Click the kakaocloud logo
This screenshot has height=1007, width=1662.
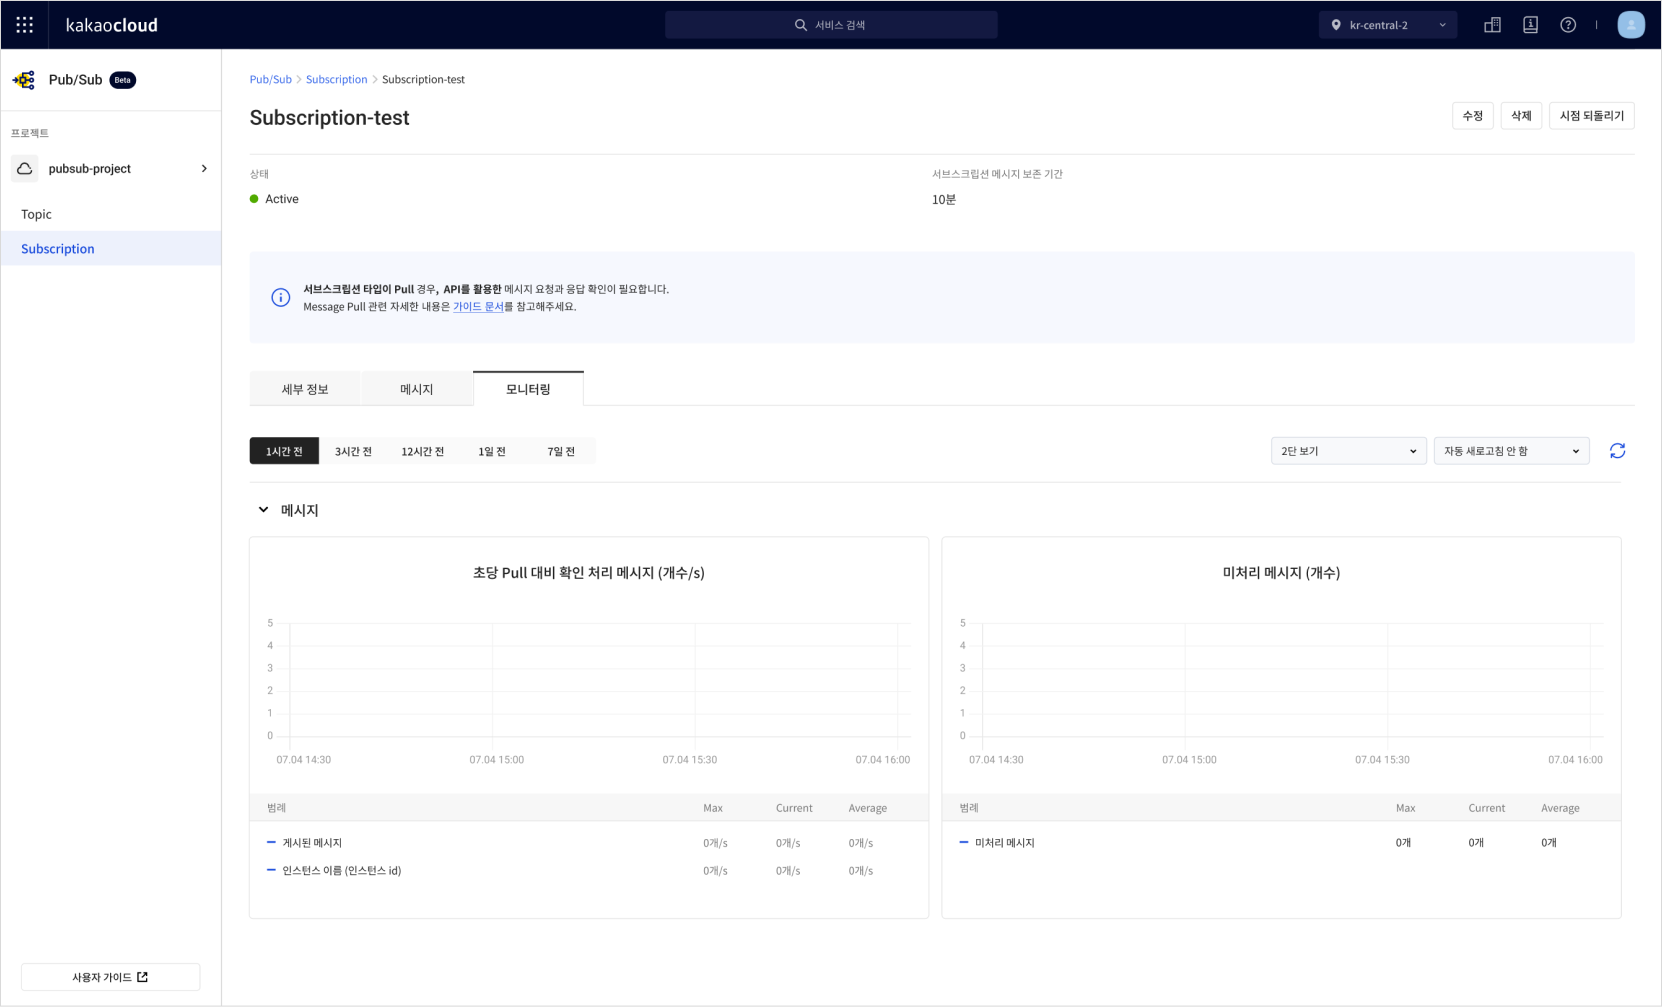(x=112, y=25)
